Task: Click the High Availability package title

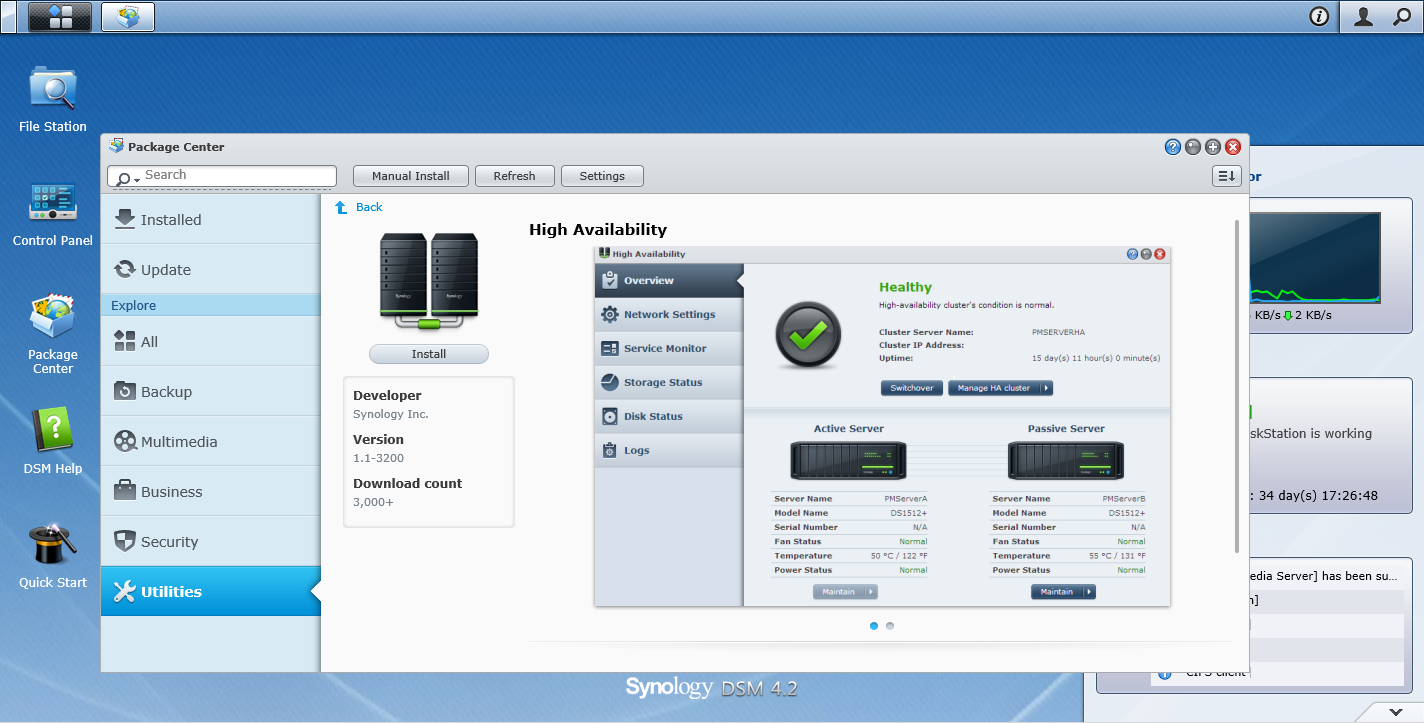Action: (x=598, y=230)
